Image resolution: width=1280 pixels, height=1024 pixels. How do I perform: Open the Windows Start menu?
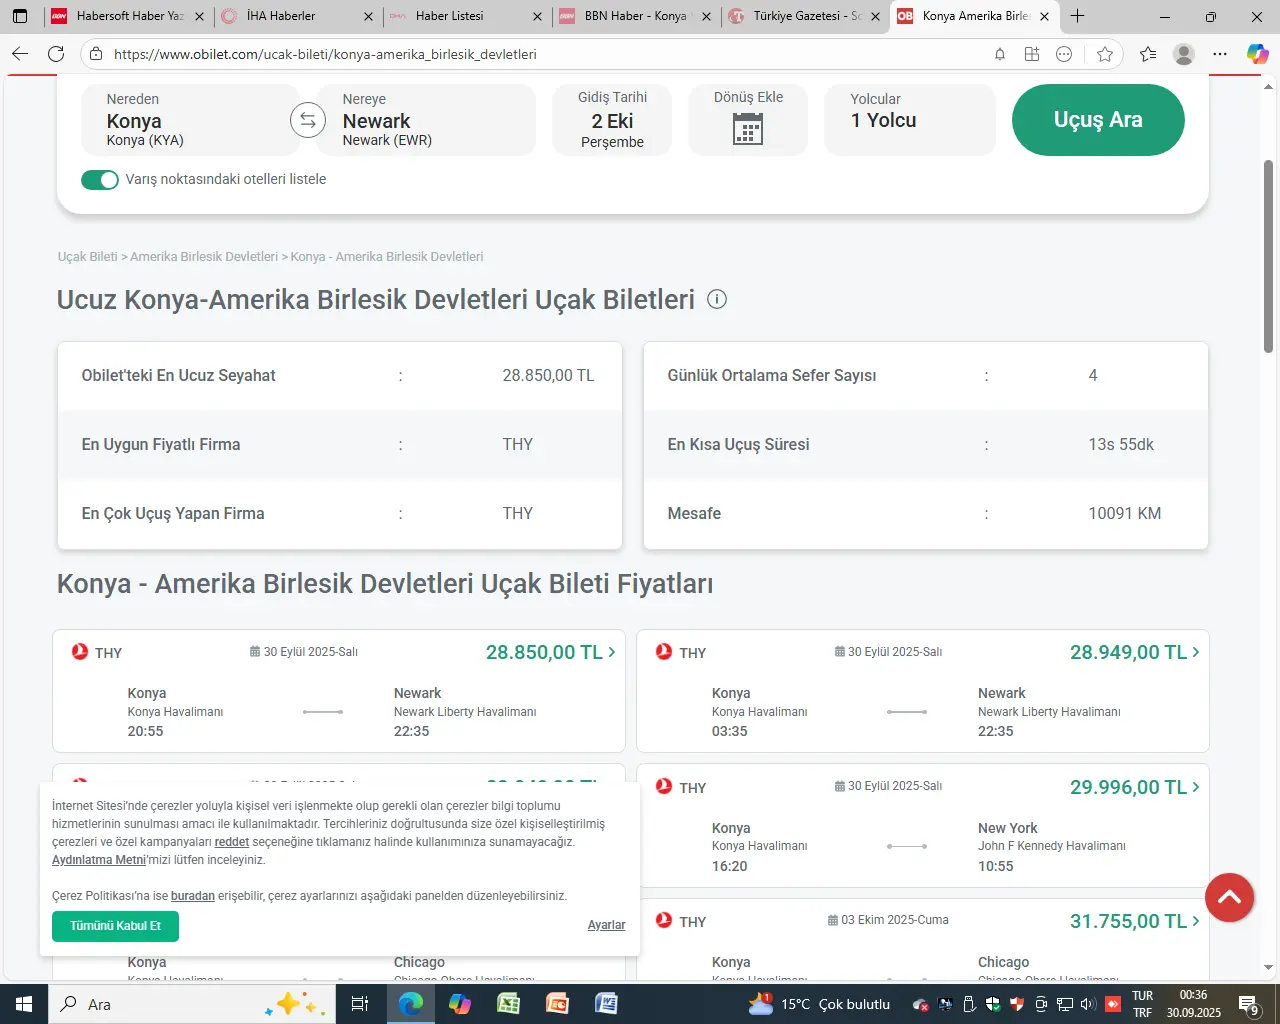24,1004
